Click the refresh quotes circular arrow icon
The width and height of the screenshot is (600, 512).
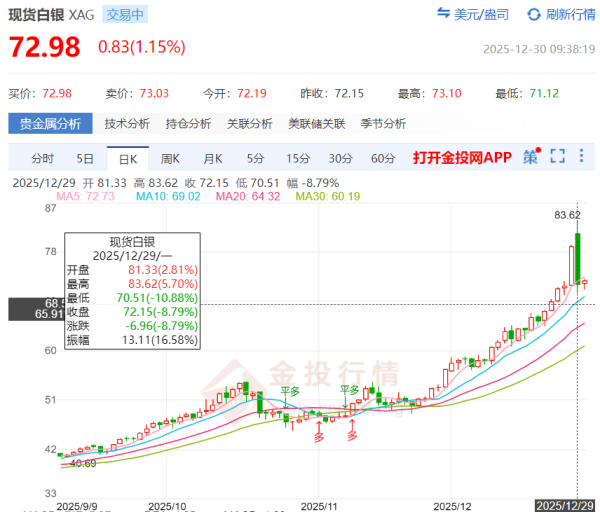(x=534, y=15)
